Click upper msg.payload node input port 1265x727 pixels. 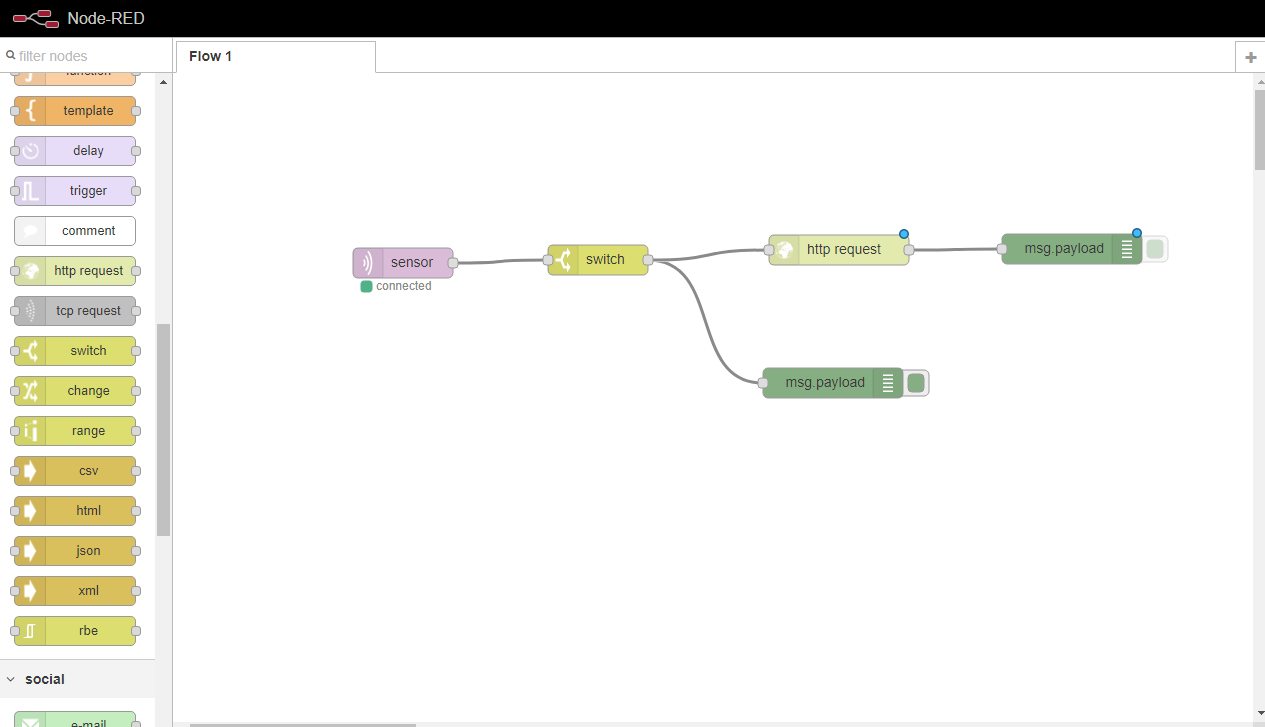[x=1002, y=249]
